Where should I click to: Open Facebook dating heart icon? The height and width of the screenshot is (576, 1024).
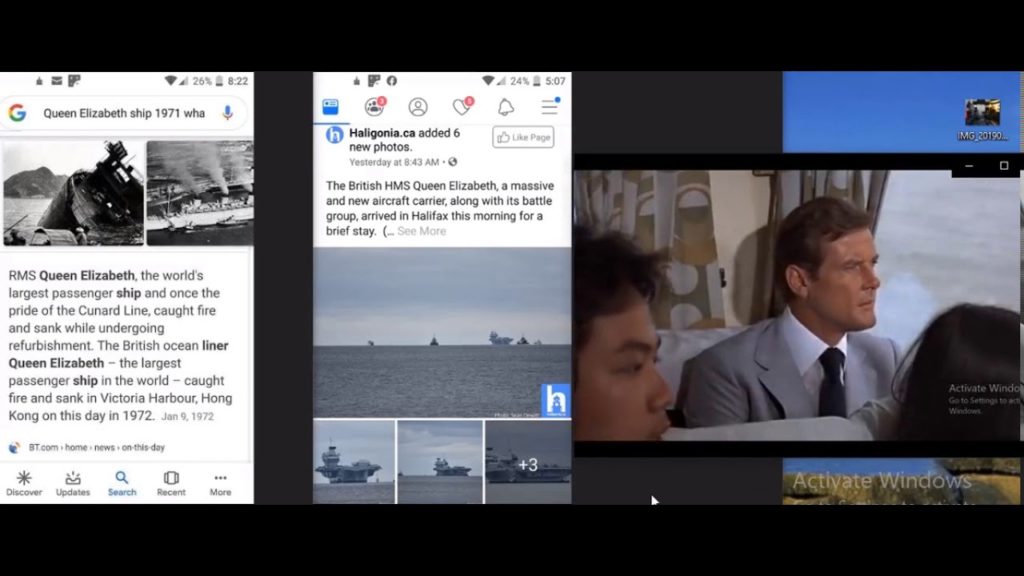click(462, 106)
